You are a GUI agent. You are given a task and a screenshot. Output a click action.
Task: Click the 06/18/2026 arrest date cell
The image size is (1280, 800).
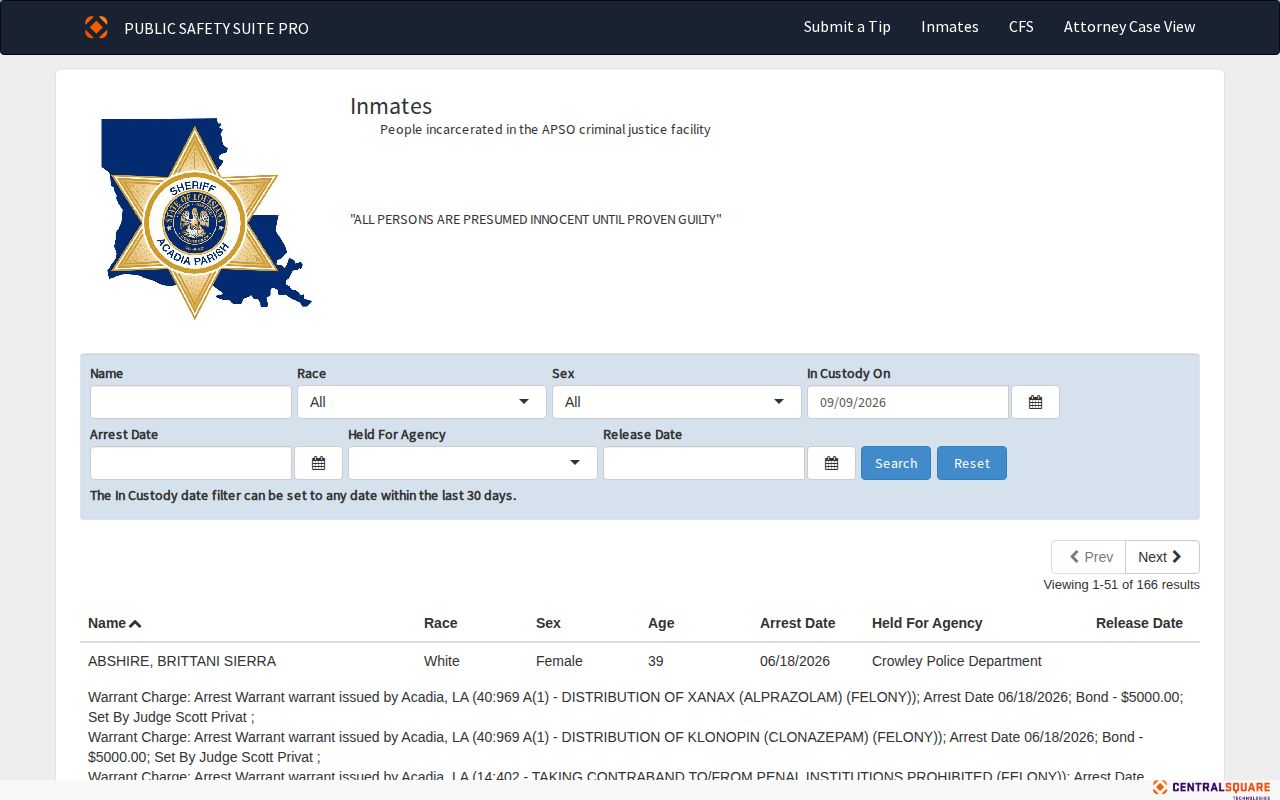[x=795, y=661]
